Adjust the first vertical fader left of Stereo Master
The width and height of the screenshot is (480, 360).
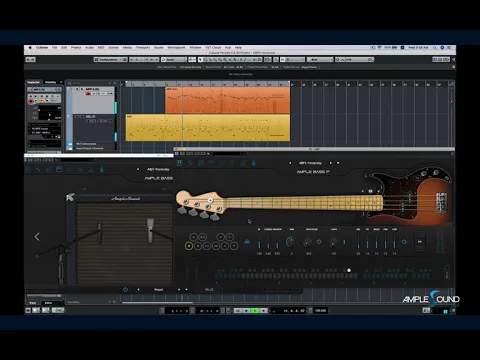point(259,242)
